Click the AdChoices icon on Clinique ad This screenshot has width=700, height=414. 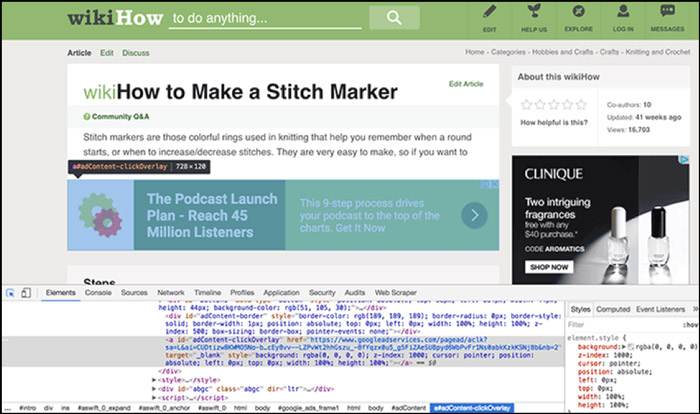point(684,159)
